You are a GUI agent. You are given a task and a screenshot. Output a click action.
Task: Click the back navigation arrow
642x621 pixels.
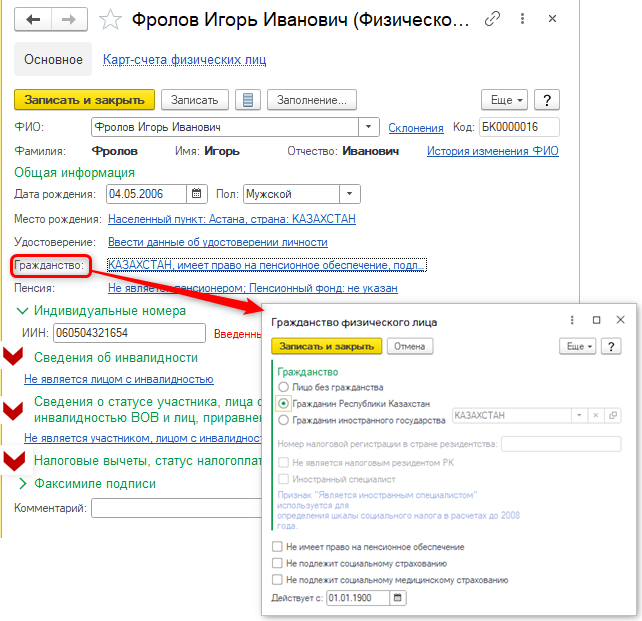34,19
